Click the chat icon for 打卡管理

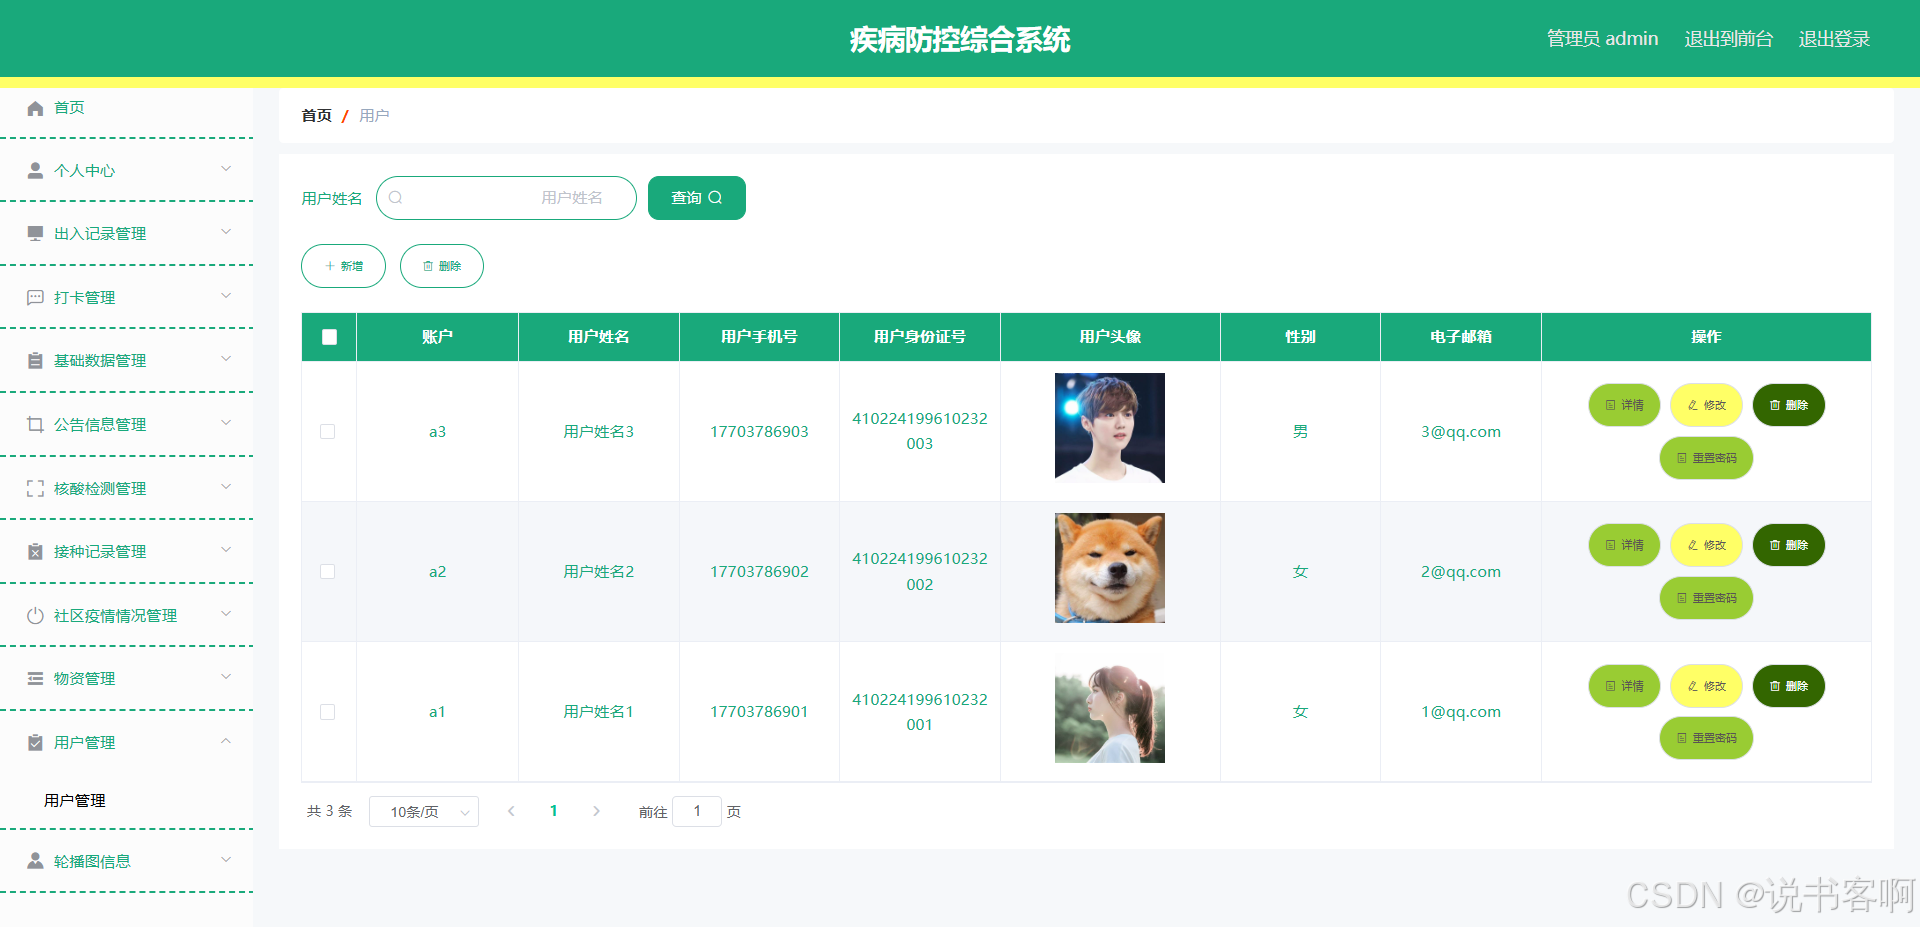point(35,297)
